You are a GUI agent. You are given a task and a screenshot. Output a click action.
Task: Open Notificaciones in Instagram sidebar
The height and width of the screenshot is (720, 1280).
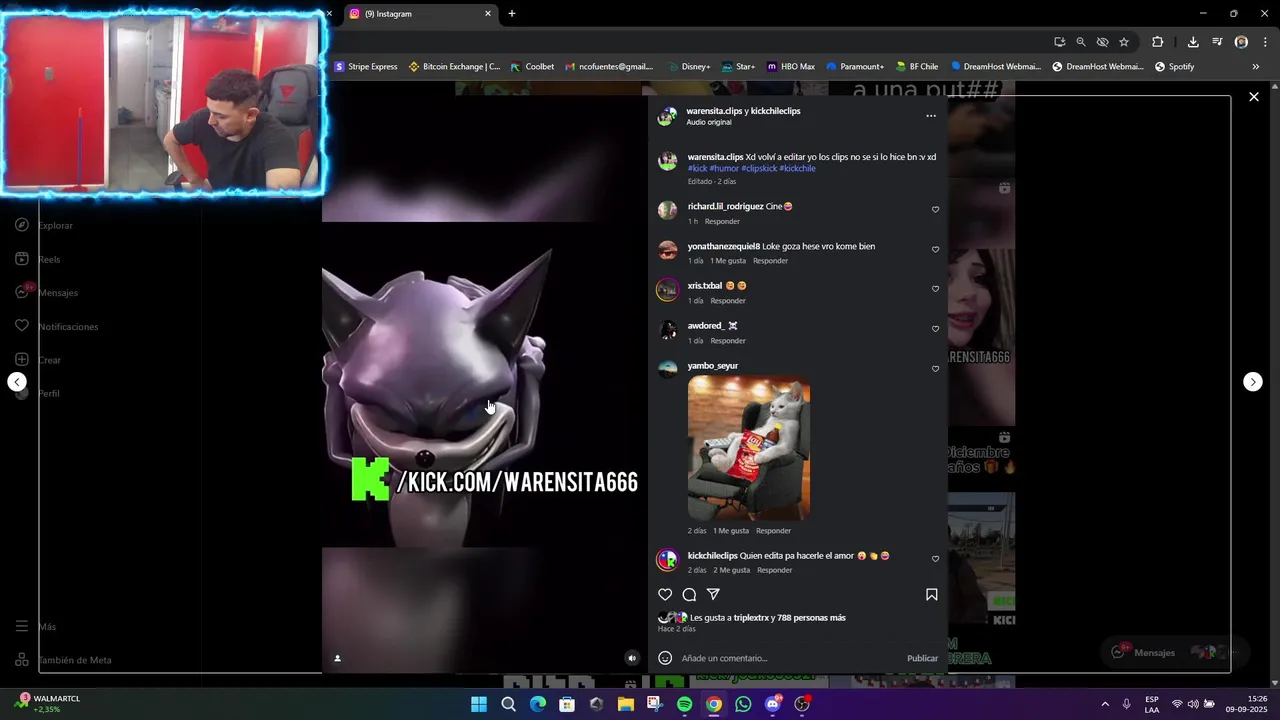(57, 326)
